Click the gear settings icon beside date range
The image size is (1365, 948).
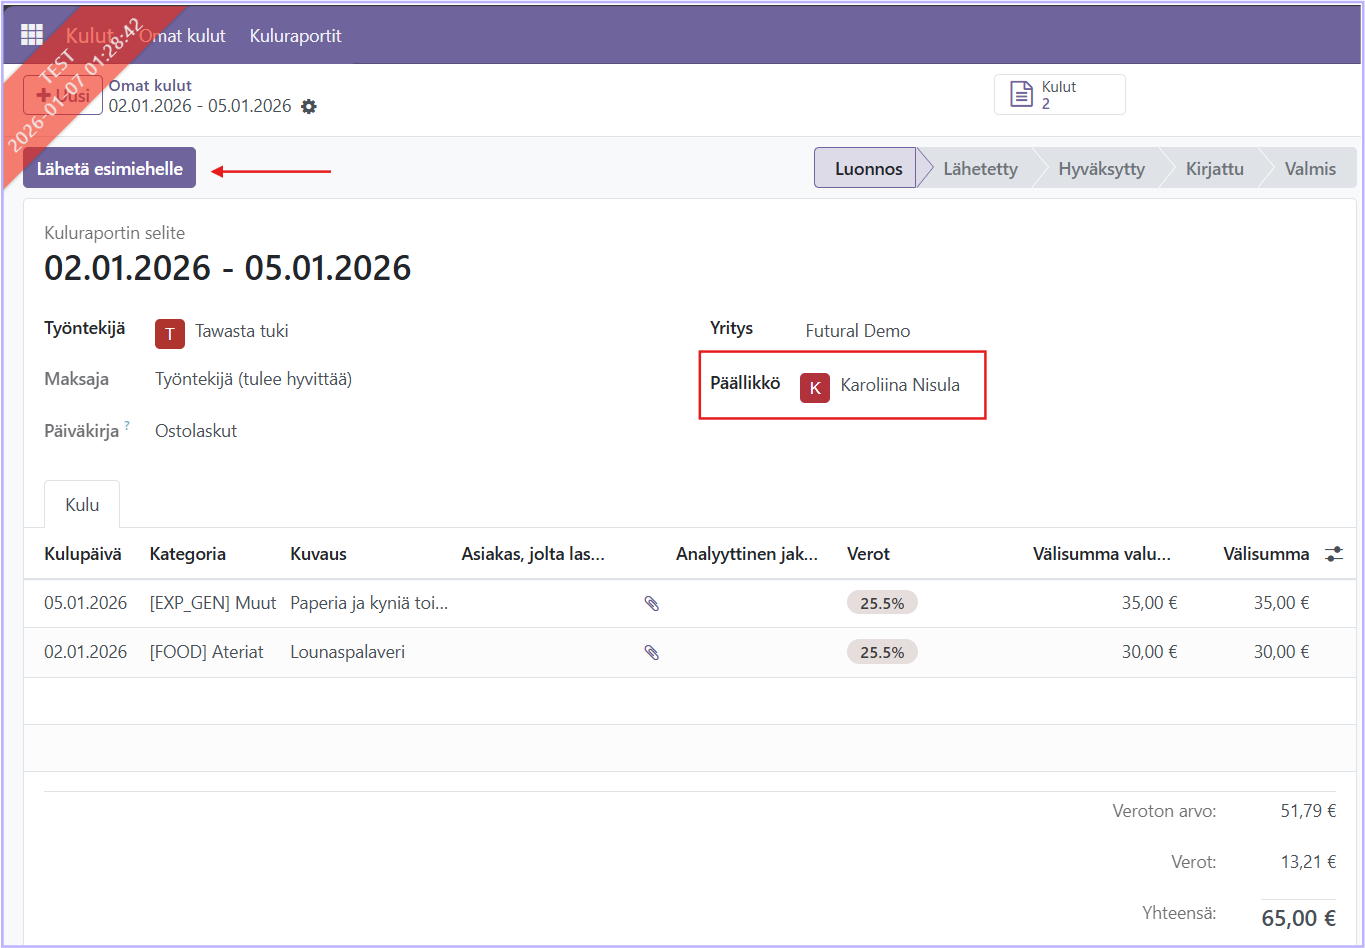(x=309, y=107)
